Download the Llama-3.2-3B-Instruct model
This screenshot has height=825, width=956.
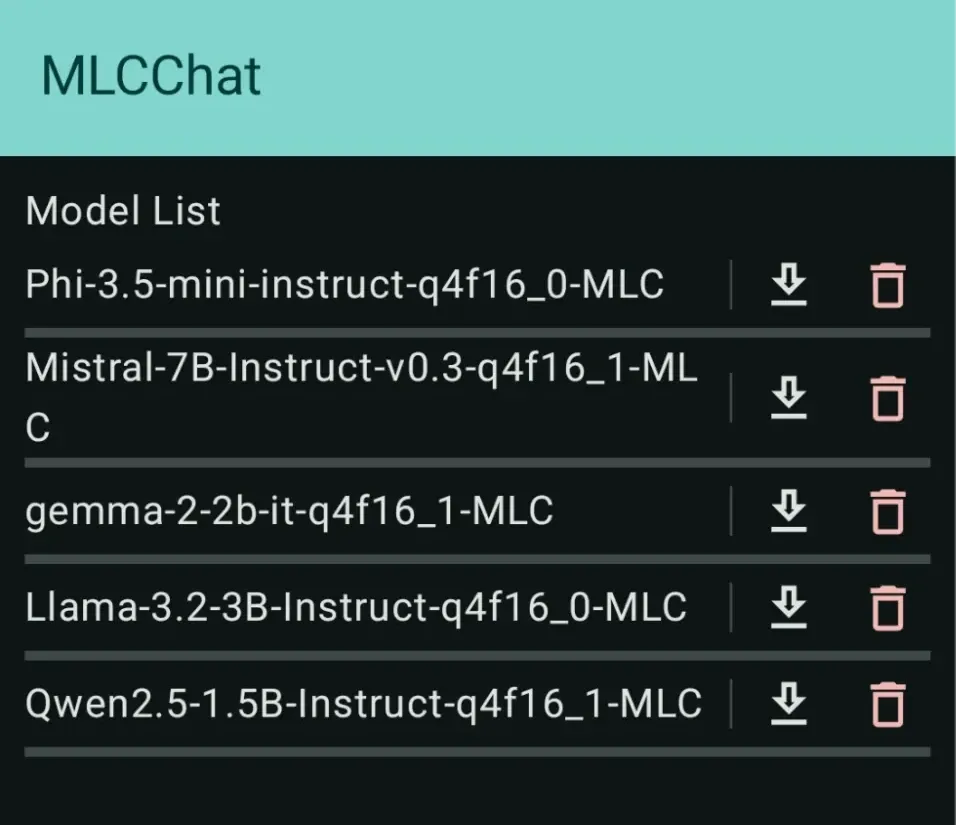(789, 606)
